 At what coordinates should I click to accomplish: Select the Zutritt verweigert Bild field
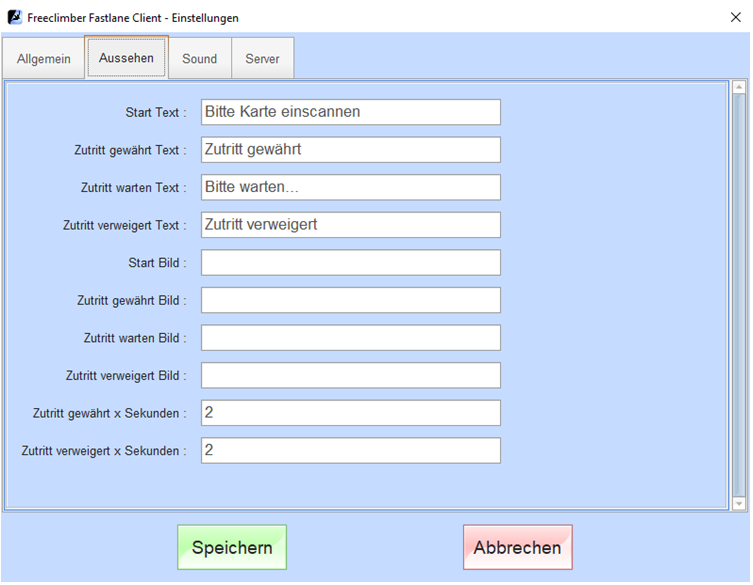click(350, 375)
